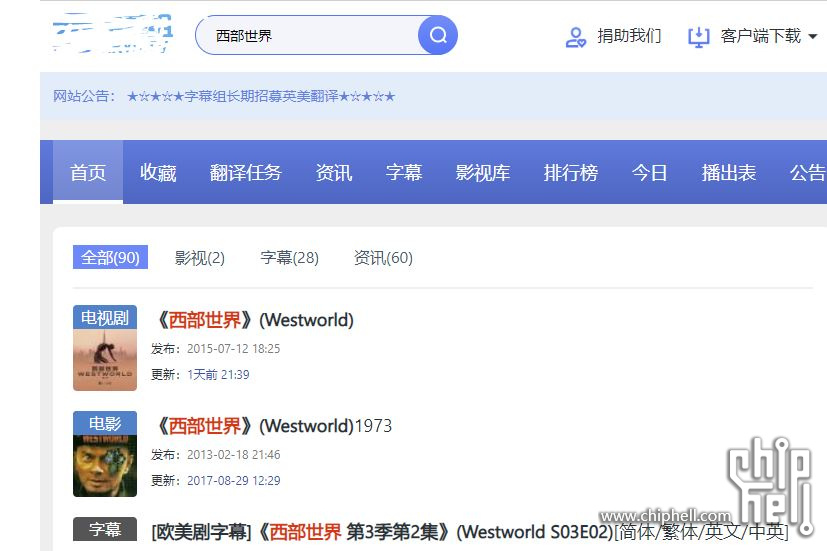Open 影视库 in navigation bar
The width and height of the screenshot is (827, 551).
483,172
